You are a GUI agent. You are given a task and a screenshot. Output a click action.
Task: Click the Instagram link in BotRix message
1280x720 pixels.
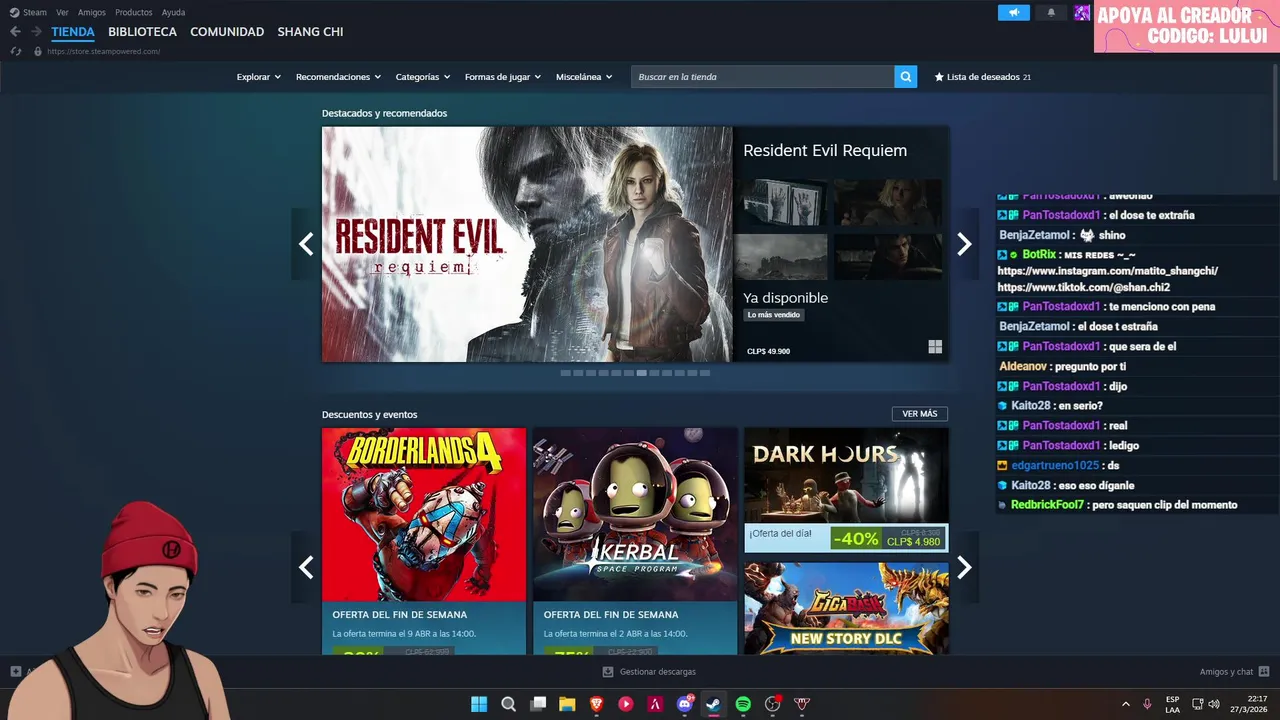[x=1107, y=271]
